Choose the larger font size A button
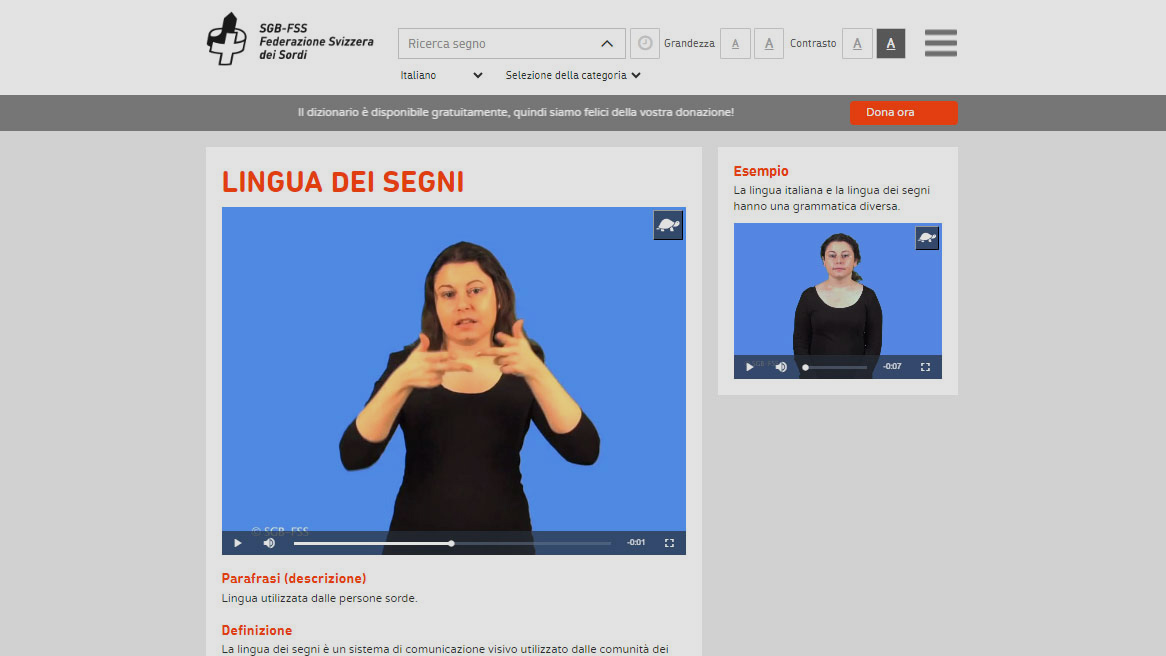The width and height of the screenshot is (1166, 656). pyautogui.click(x=769, y=43)
